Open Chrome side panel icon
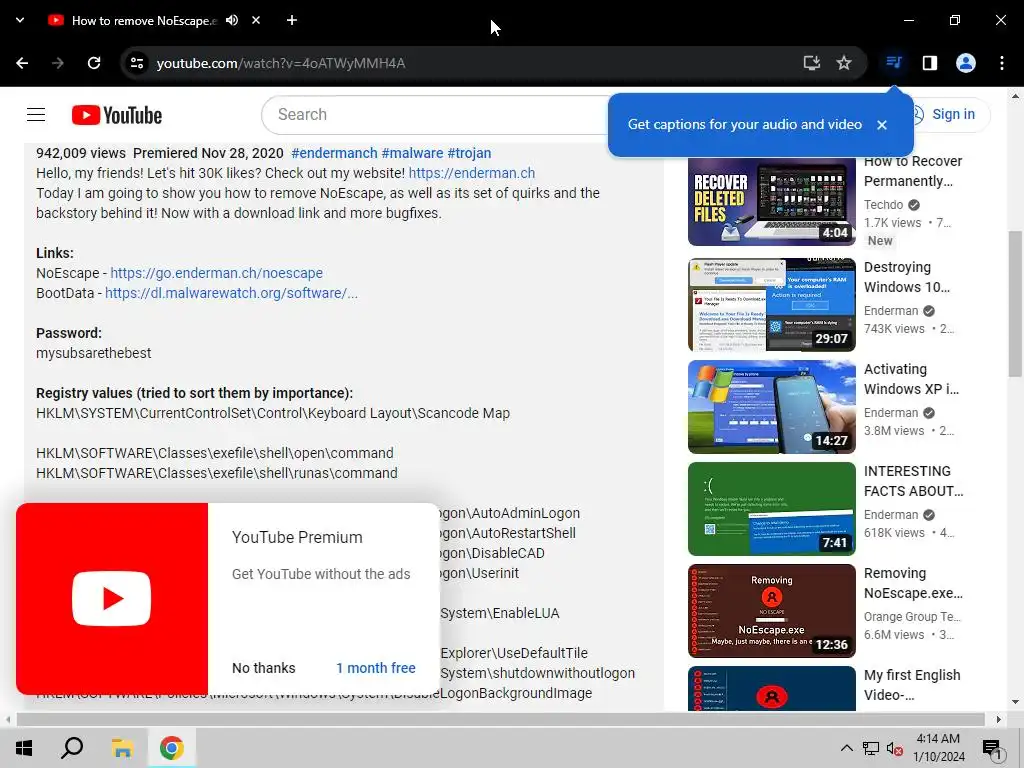Screen dimensions: 1024x768 pyautogui.click(x=930, y=63)
